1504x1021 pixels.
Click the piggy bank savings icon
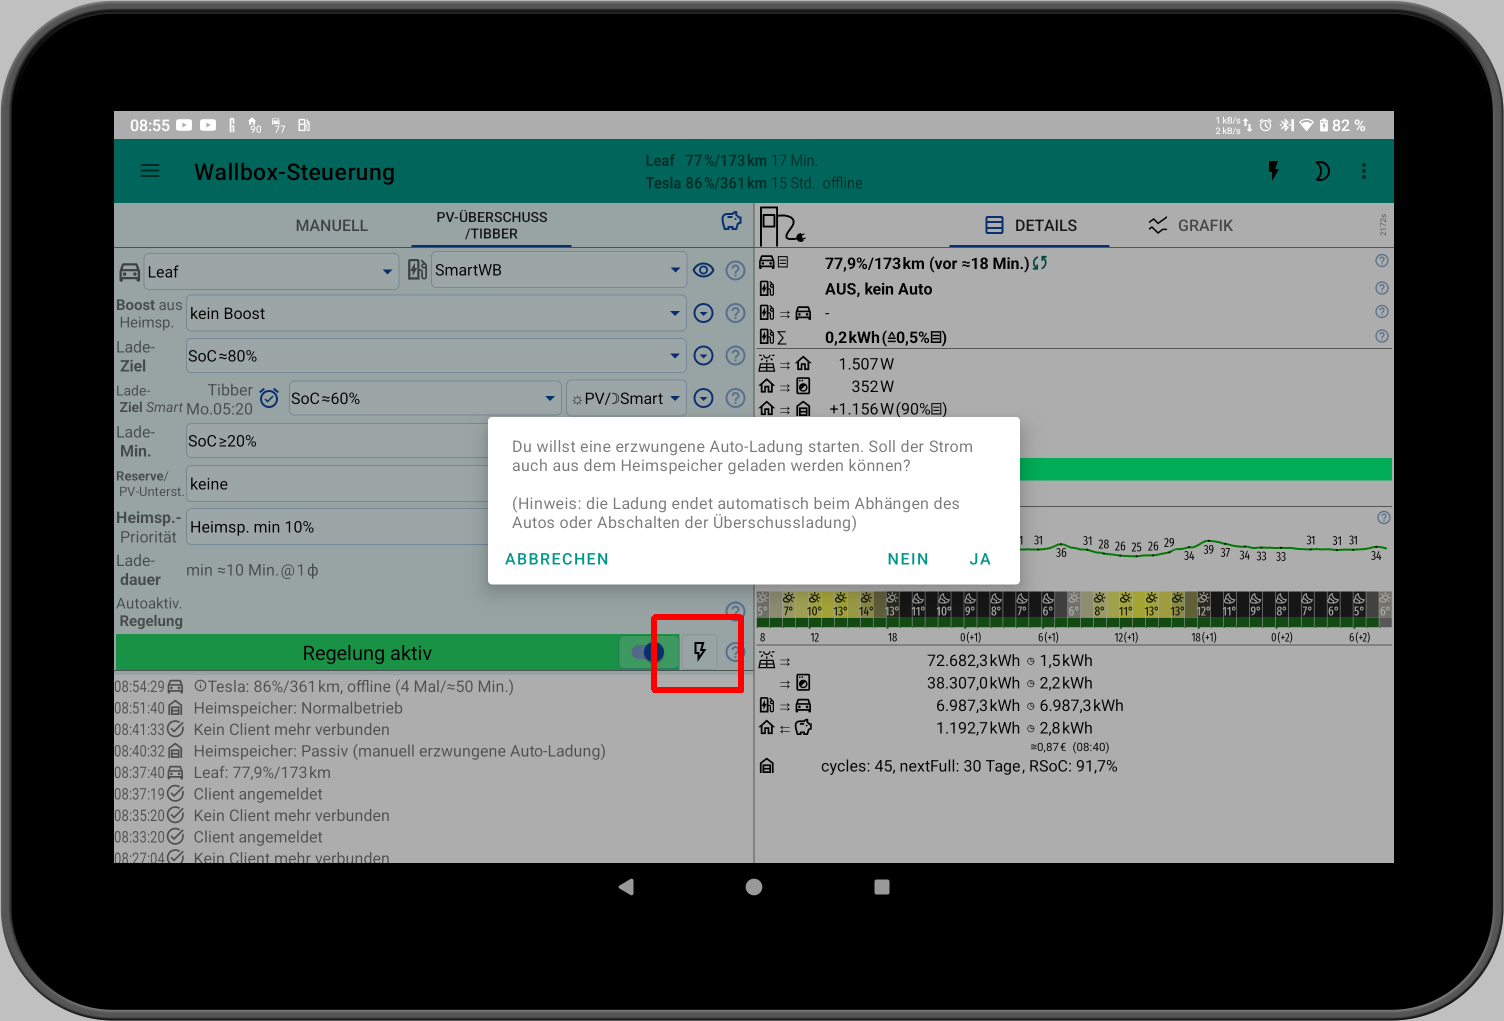coord(731,221)
